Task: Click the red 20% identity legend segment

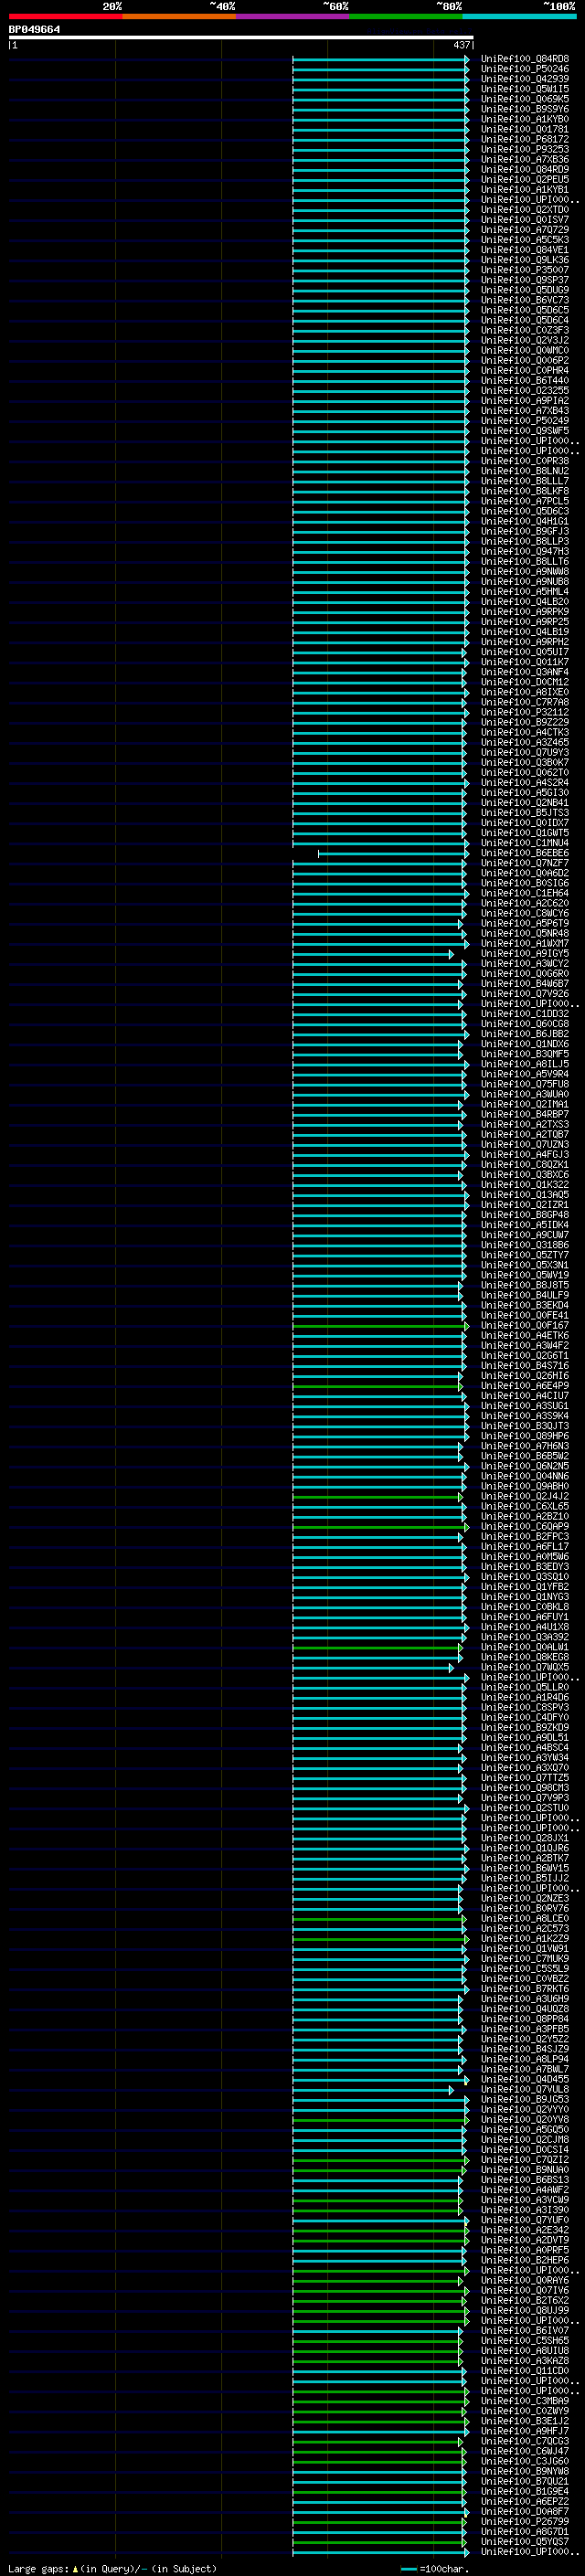Action: click(65, 16)
